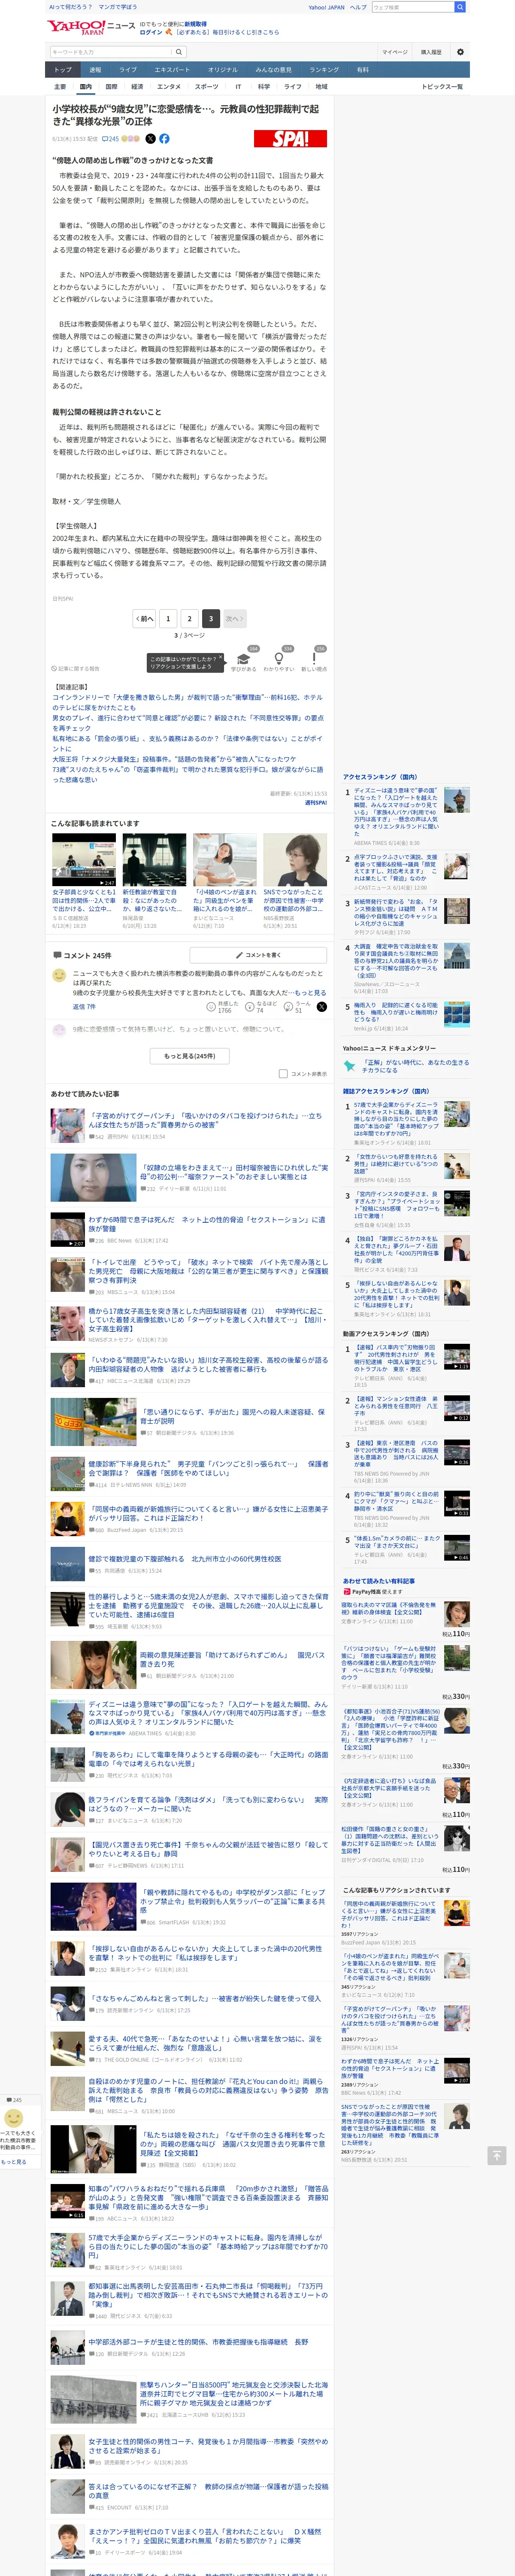Select ライブ tab in main navigation
The width and height of the screenshot is (515, 2576).
pos(128,70)
